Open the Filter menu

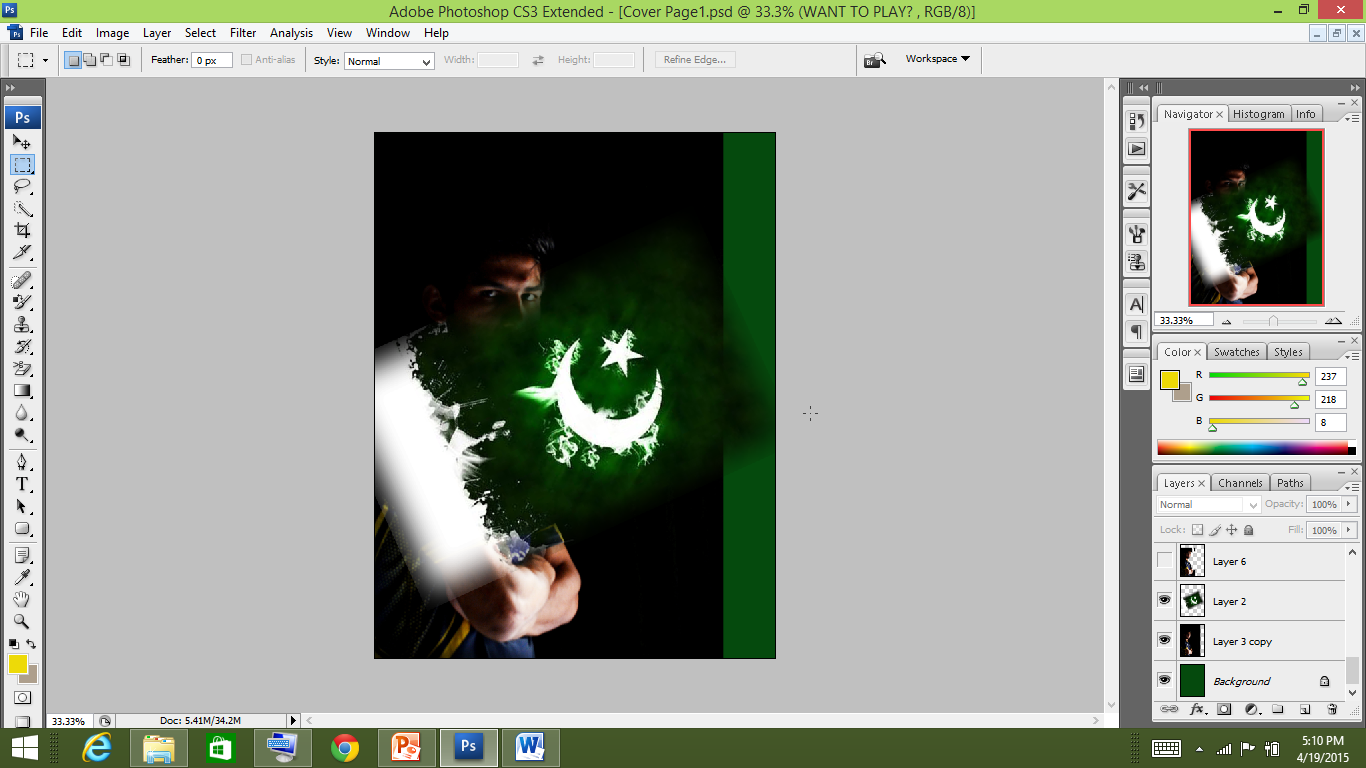[243, 33]
